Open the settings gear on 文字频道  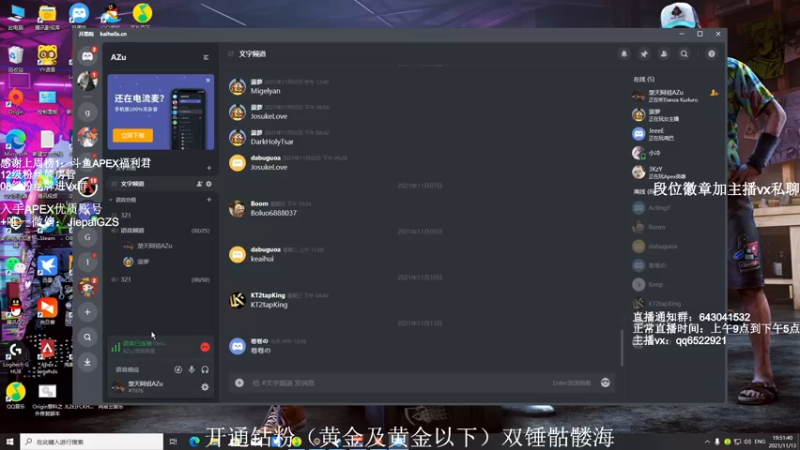pos(209,184)
